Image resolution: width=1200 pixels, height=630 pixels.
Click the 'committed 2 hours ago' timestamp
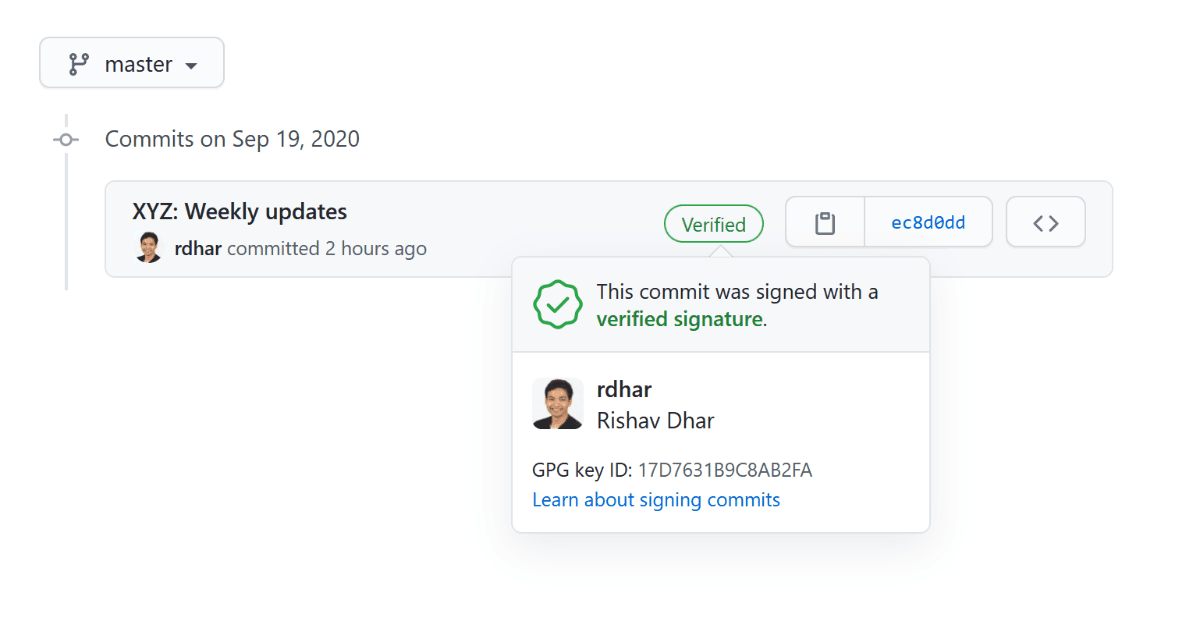[327, 249]
